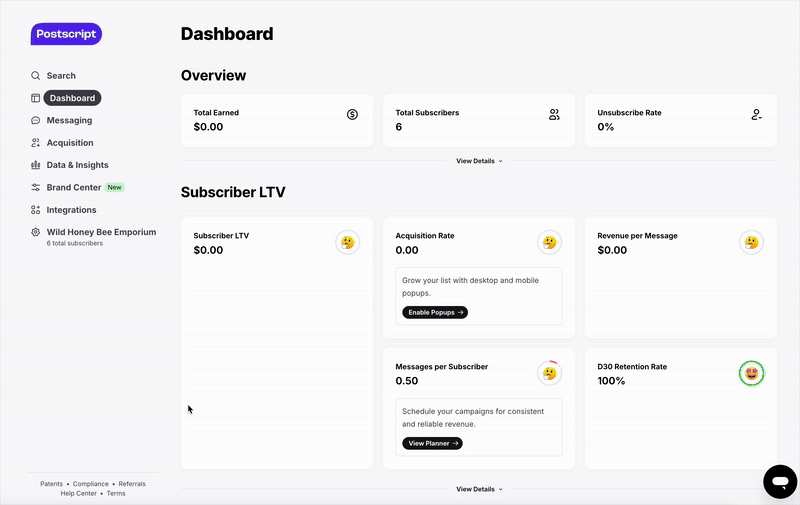Click the Unsubscribe Rate person icon
Image resolution: width=800 pixels, height=505 pixels.
click(757, 115)
